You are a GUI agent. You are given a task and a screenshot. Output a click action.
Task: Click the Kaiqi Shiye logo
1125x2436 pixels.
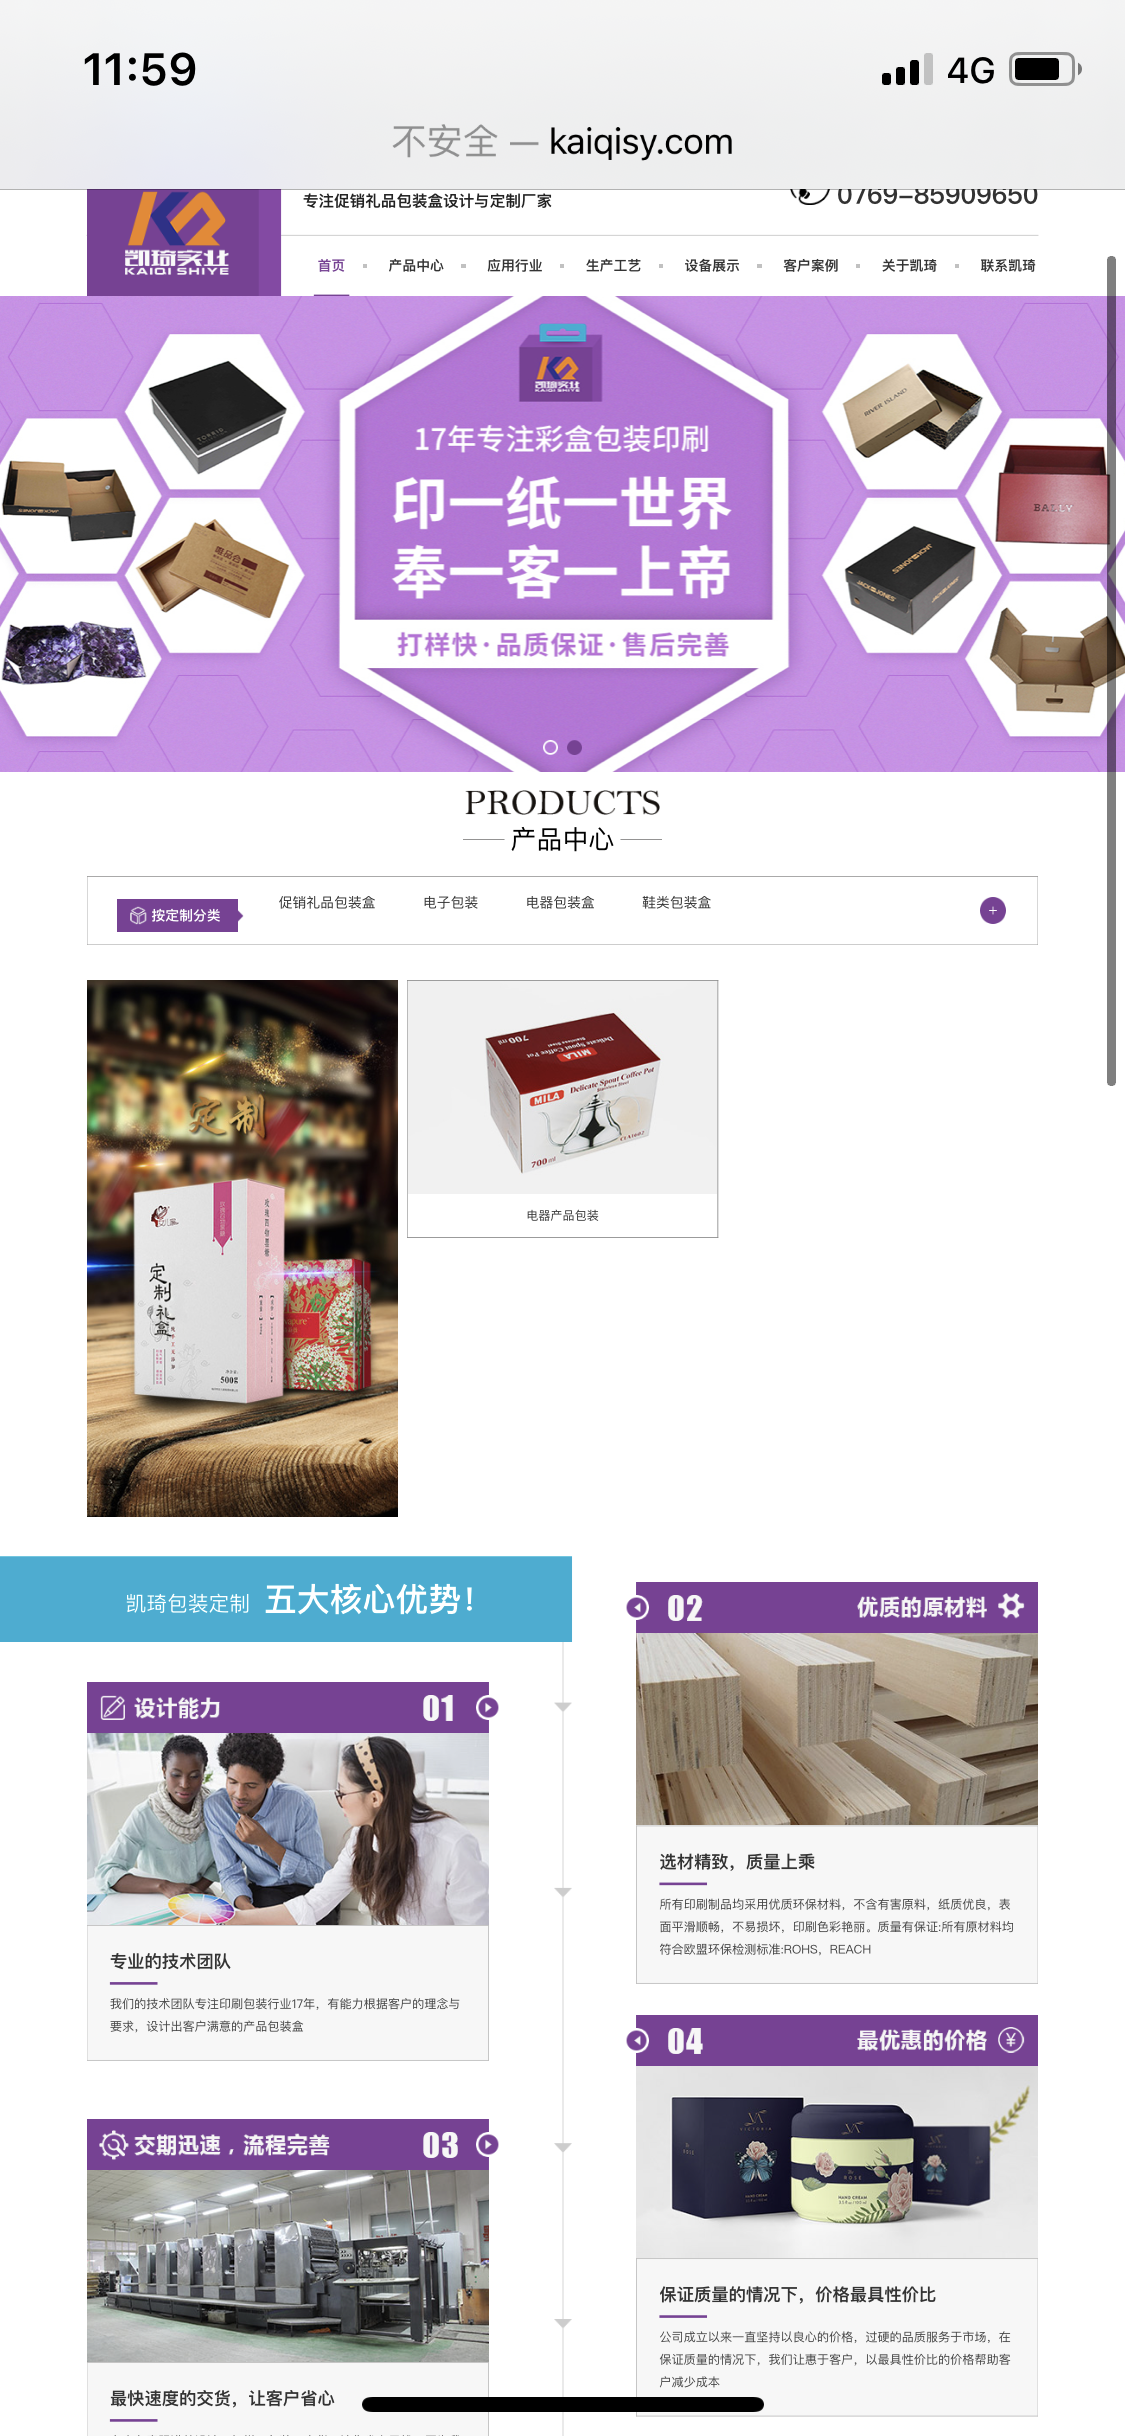tap(177, 236)
